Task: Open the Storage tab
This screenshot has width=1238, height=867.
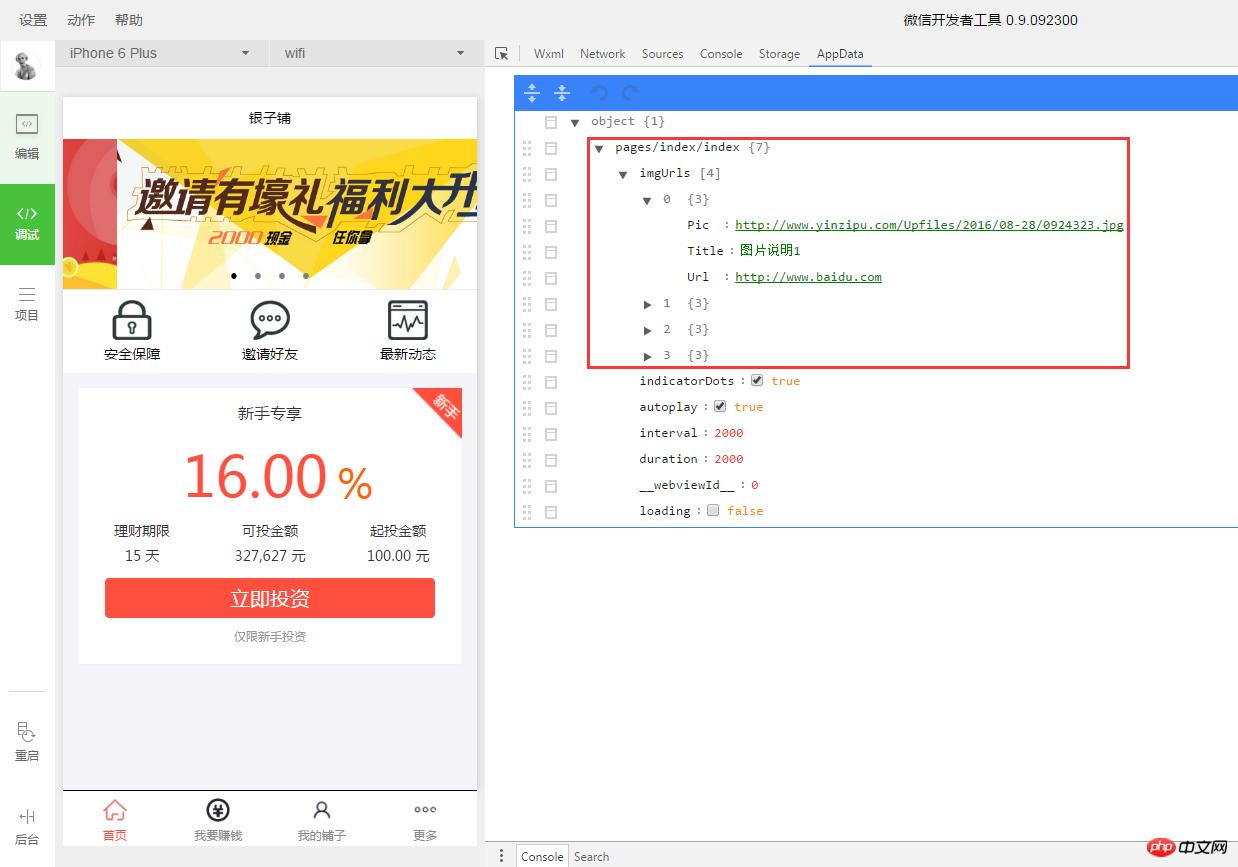Action: coord(778,54)
